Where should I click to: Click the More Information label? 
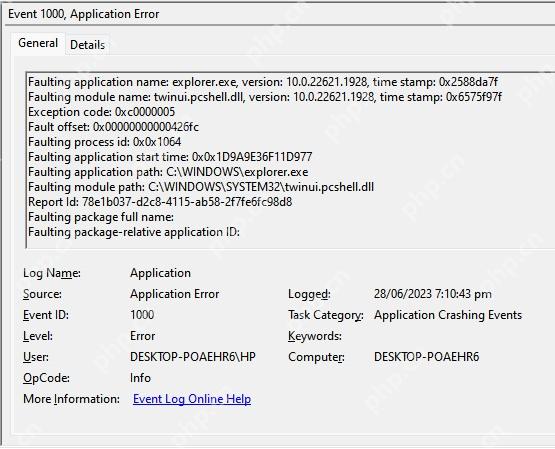tap(71, 399)
